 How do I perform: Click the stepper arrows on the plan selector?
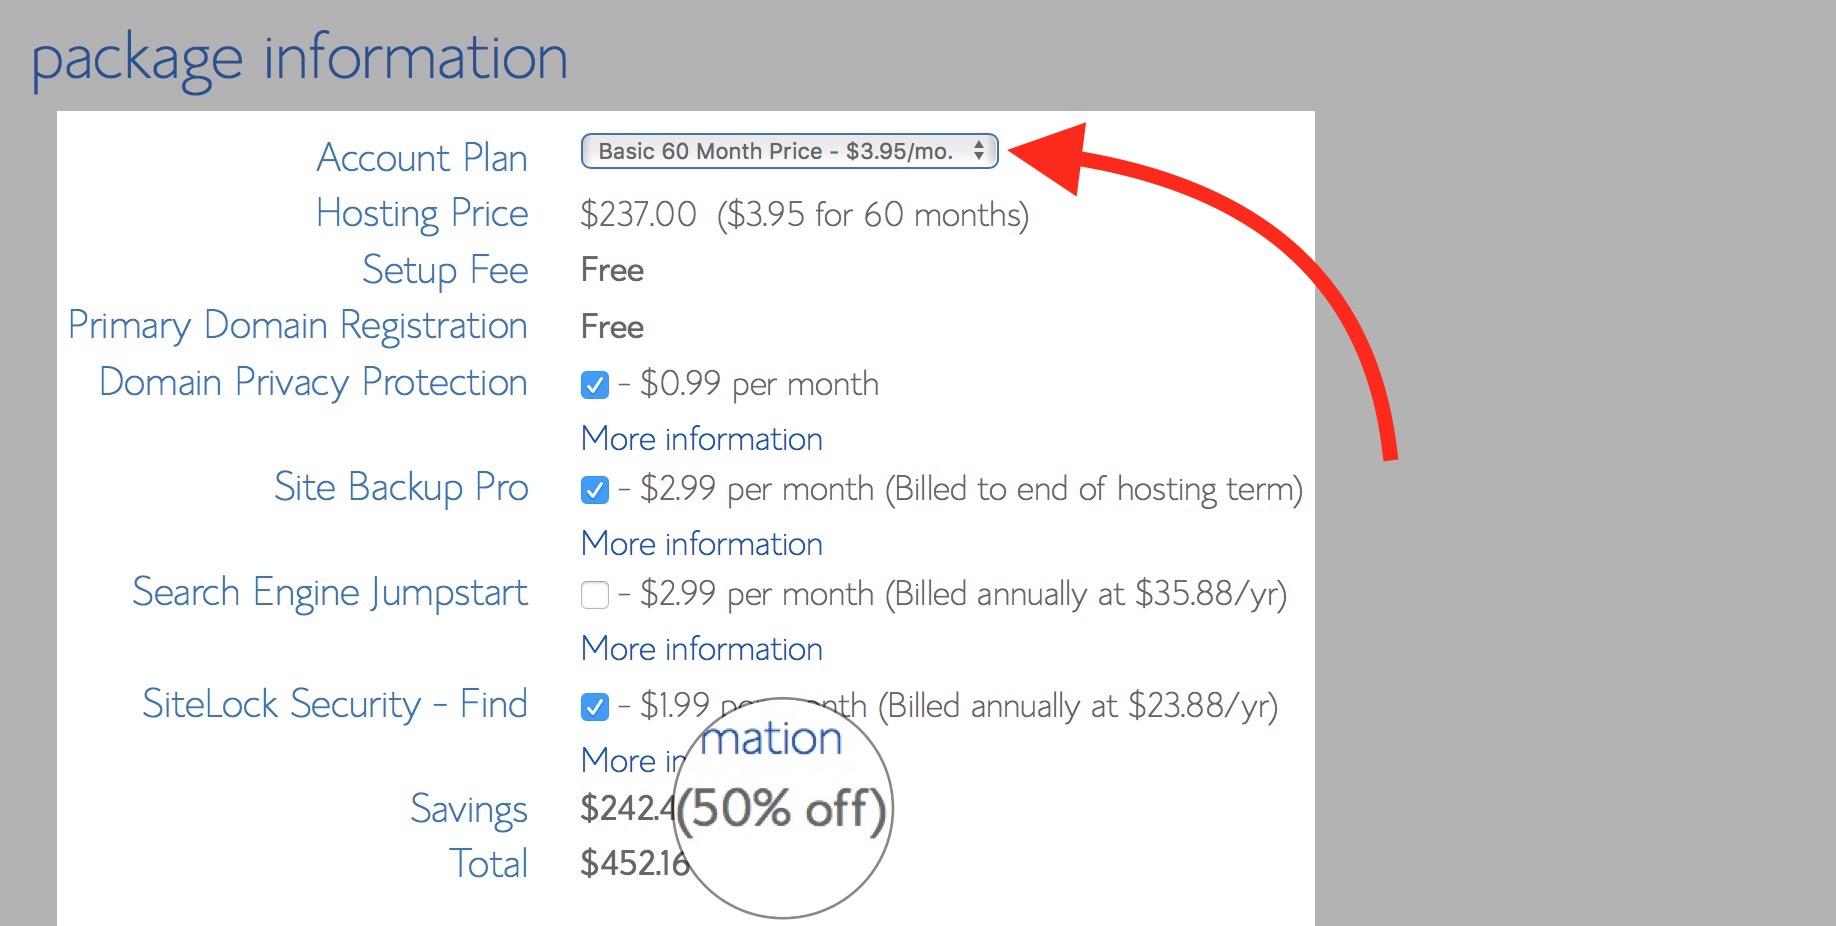[x=977, y=151]
